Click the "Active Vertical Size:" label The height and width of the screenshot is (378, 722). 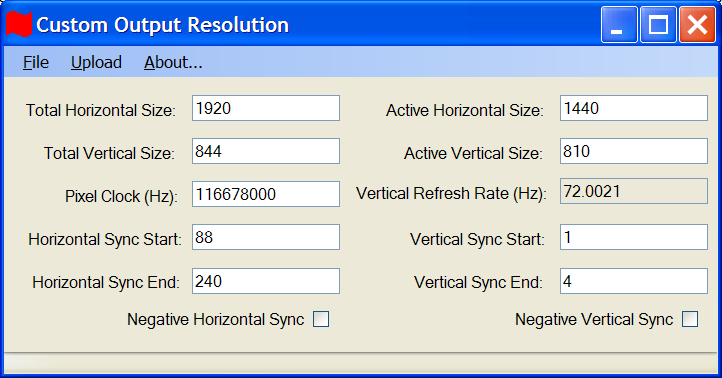click(x=473, y=153)
